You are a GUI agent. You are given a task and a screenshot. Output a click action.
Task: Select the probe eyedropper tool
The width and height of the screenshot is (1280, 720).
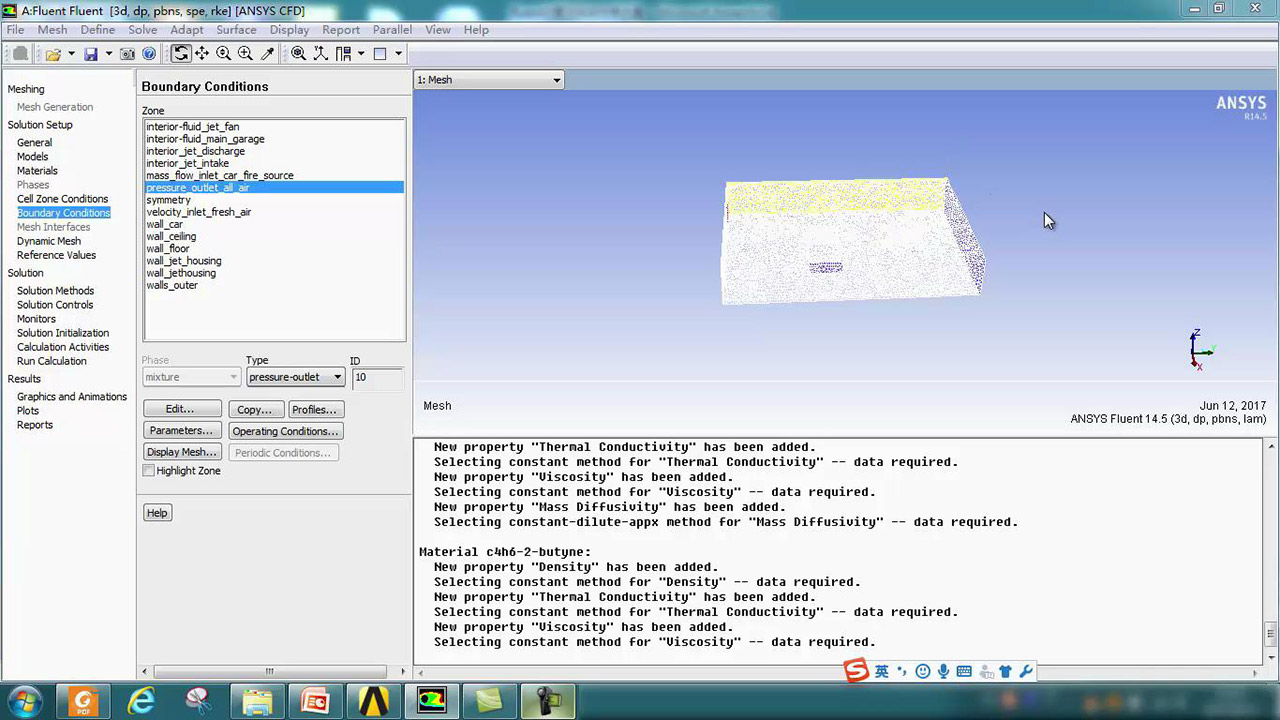[267, 54]
